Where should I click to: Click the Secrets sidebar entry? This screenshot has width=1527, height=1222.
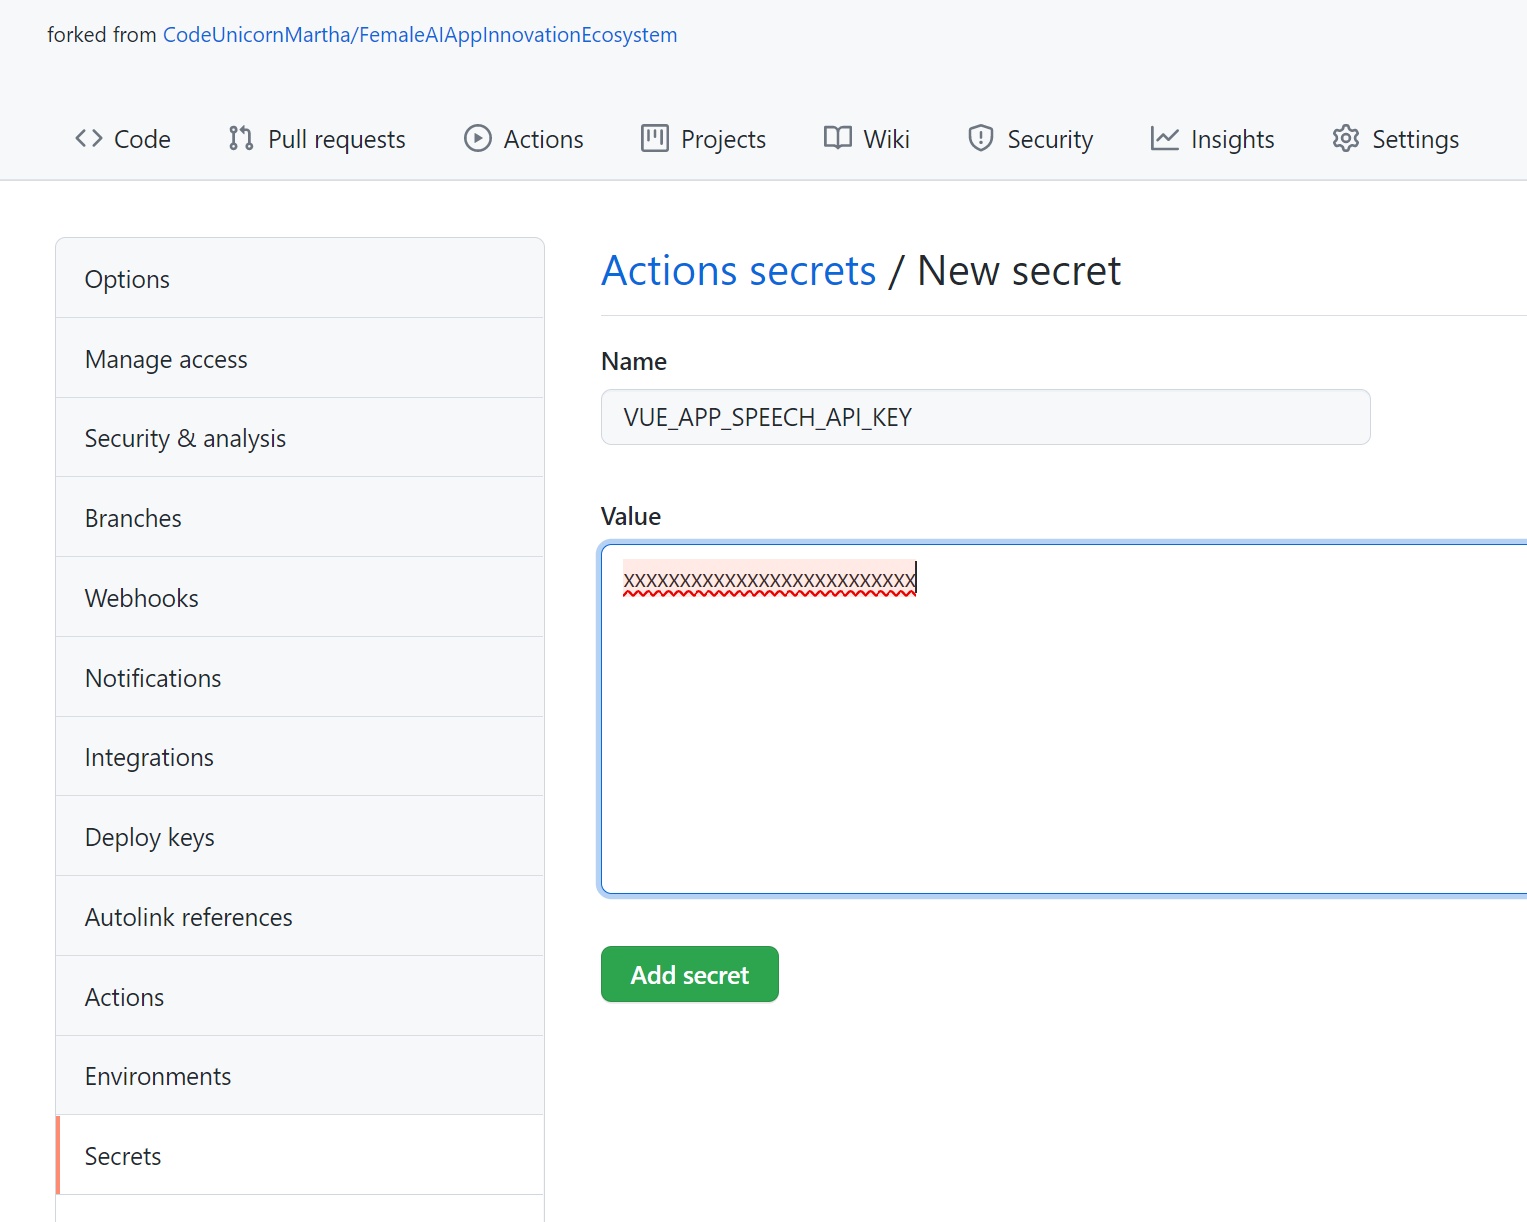click(x=122, y=1156)
